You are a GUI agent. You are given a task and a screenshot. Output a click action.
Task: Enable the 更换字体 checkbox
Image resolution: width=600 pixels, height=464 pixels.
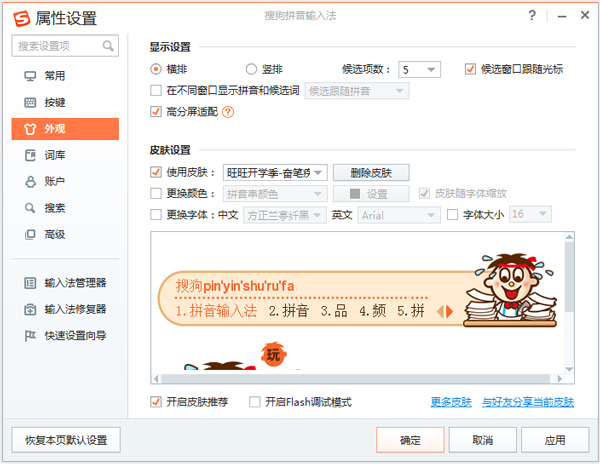click(x=156, y=215)
